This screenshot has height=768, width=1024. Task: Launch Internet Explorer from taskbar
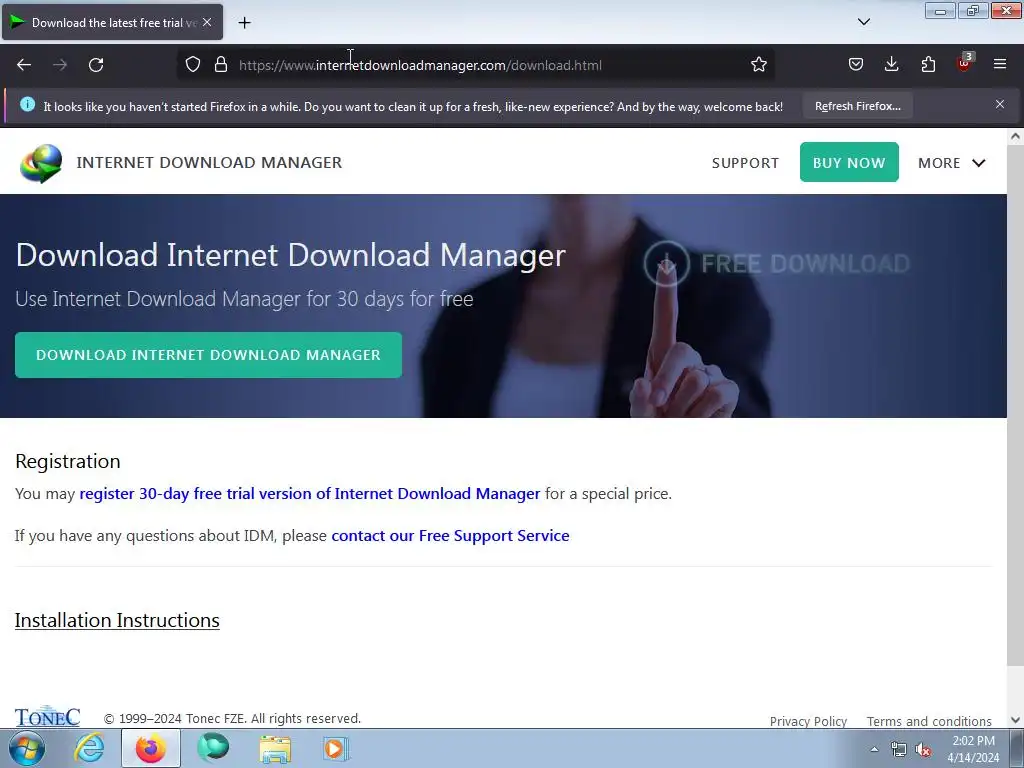point(89,748)
